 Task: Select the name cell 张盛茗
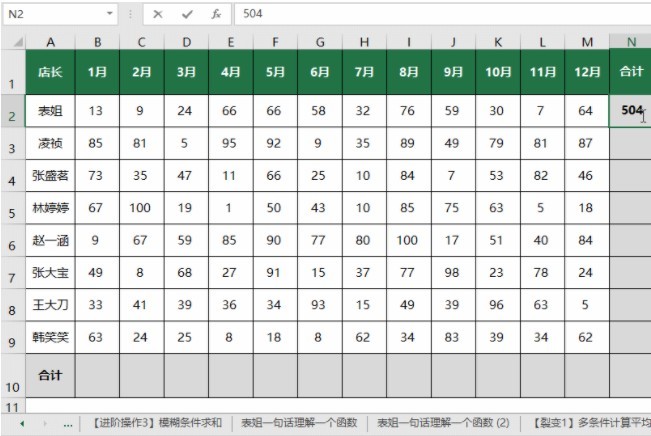click(x=51, y=176)
